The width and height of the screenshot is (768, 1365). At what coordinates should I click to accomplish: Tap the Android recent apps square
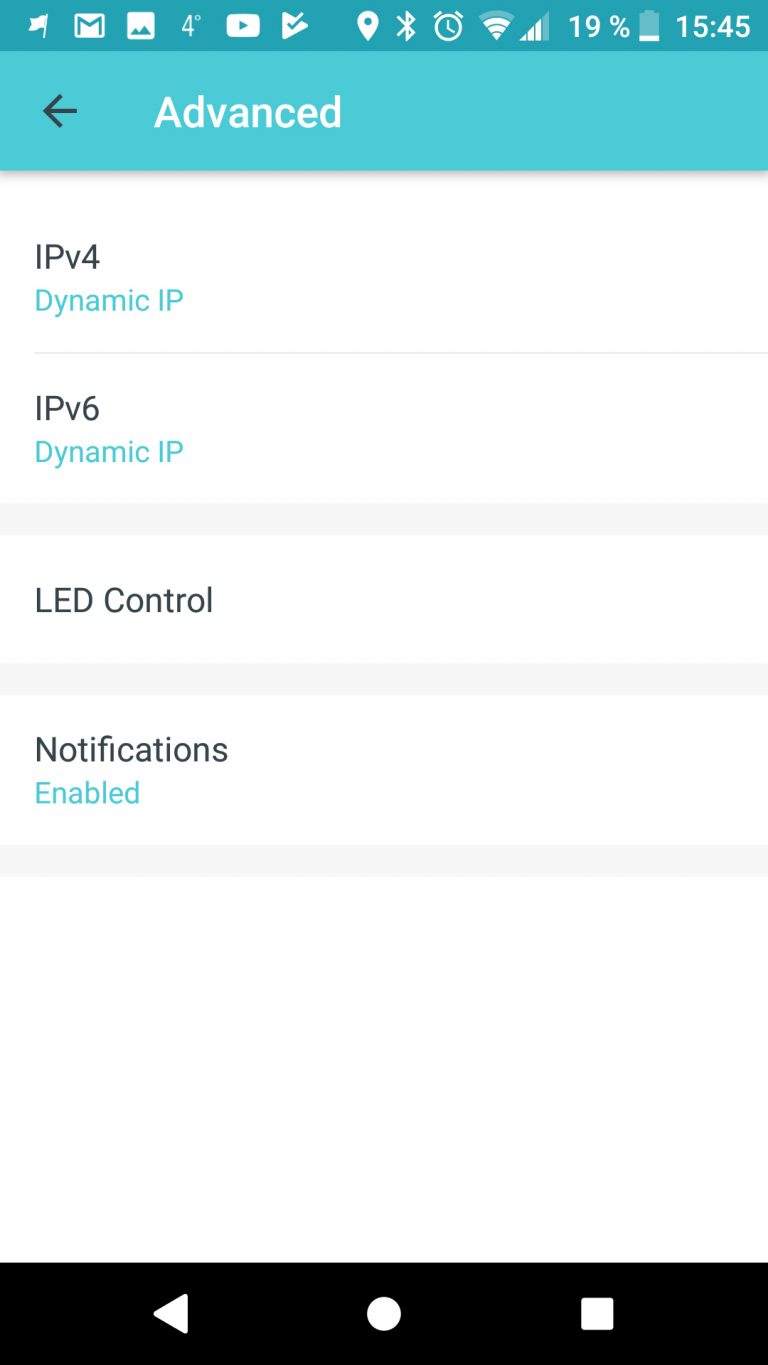(597, 1313)
